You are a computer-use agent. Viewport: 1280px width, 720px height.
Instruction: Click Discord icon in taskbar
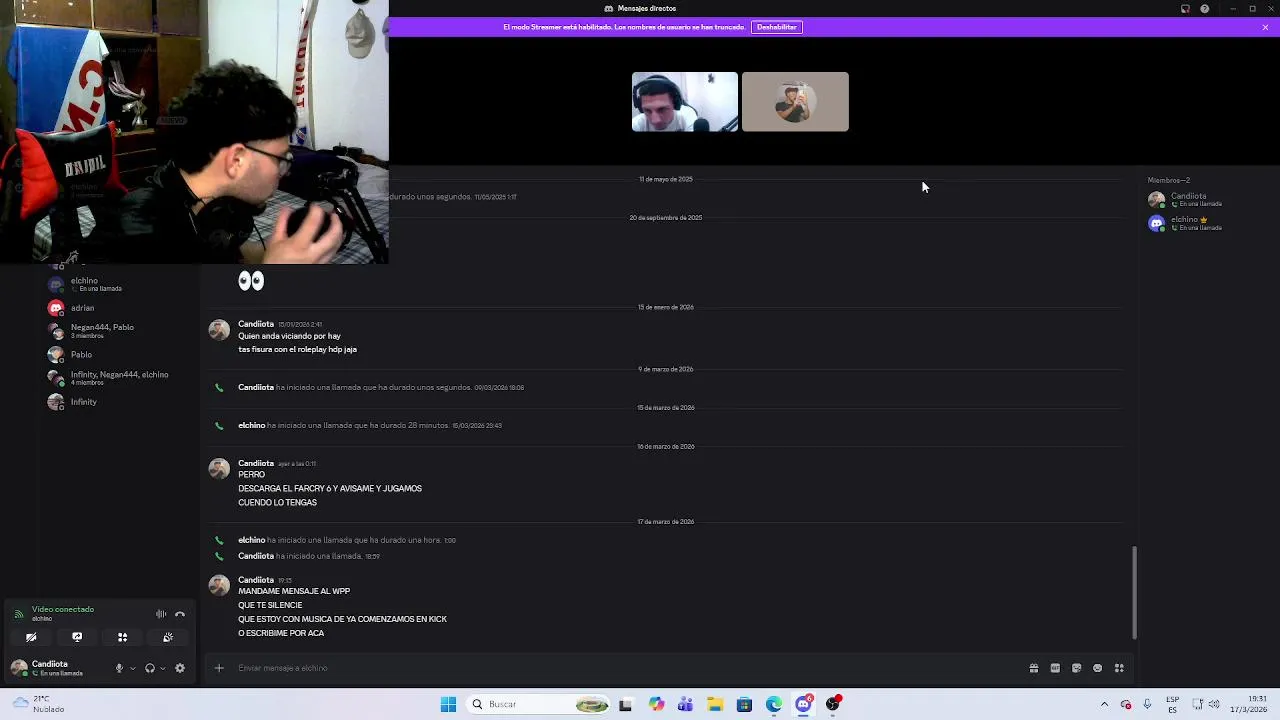(x=803, y=704)
